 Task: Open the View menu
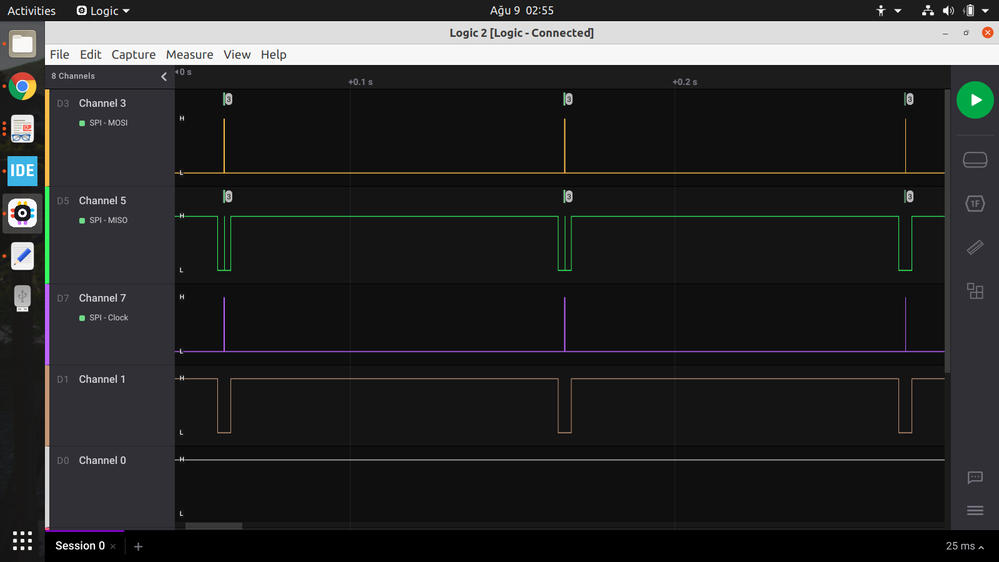[x=236, y=55]
